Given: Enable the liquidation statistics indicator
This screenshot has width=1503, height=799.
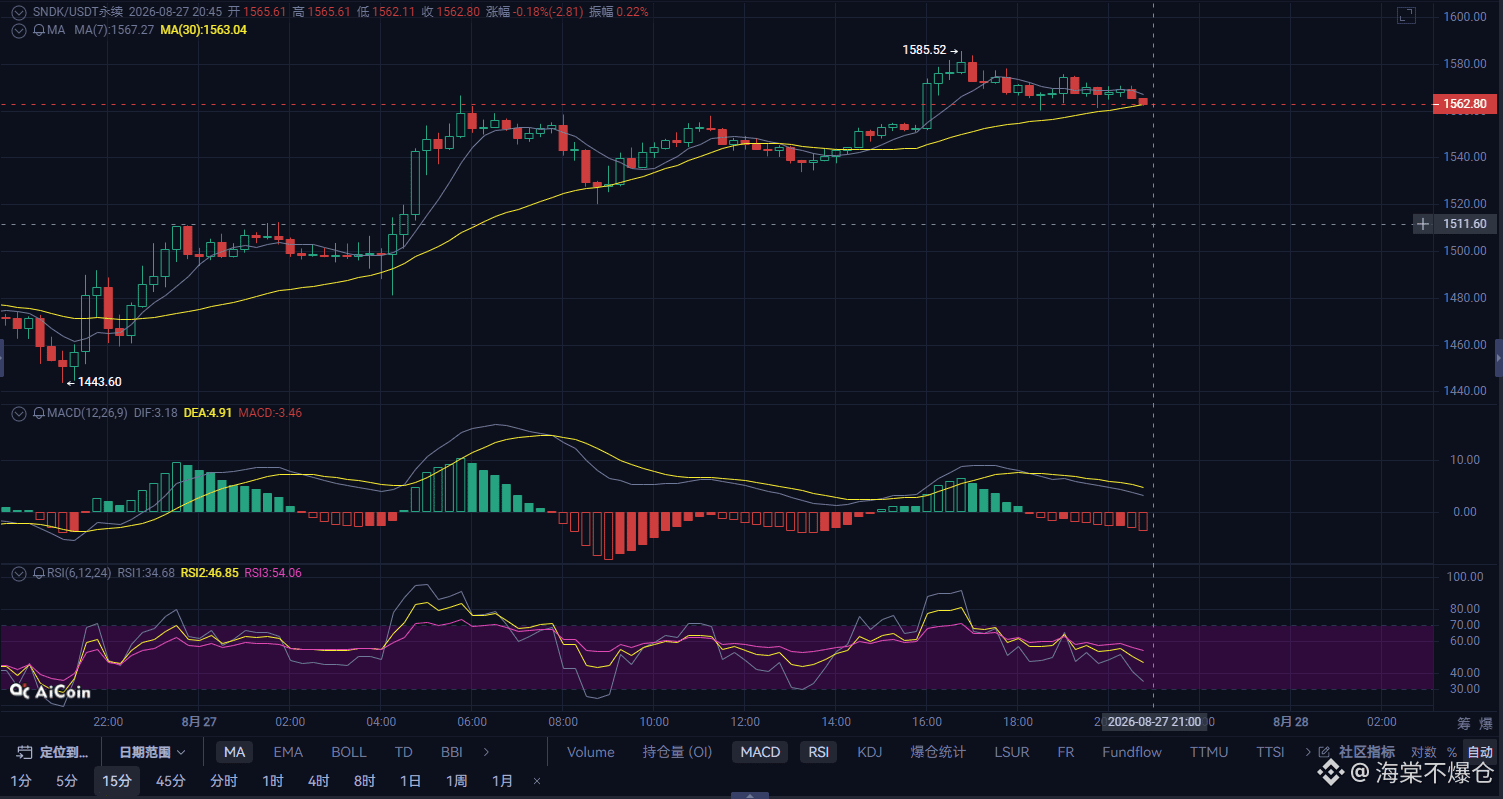Looking at the screenshot, I should [938, 752].
